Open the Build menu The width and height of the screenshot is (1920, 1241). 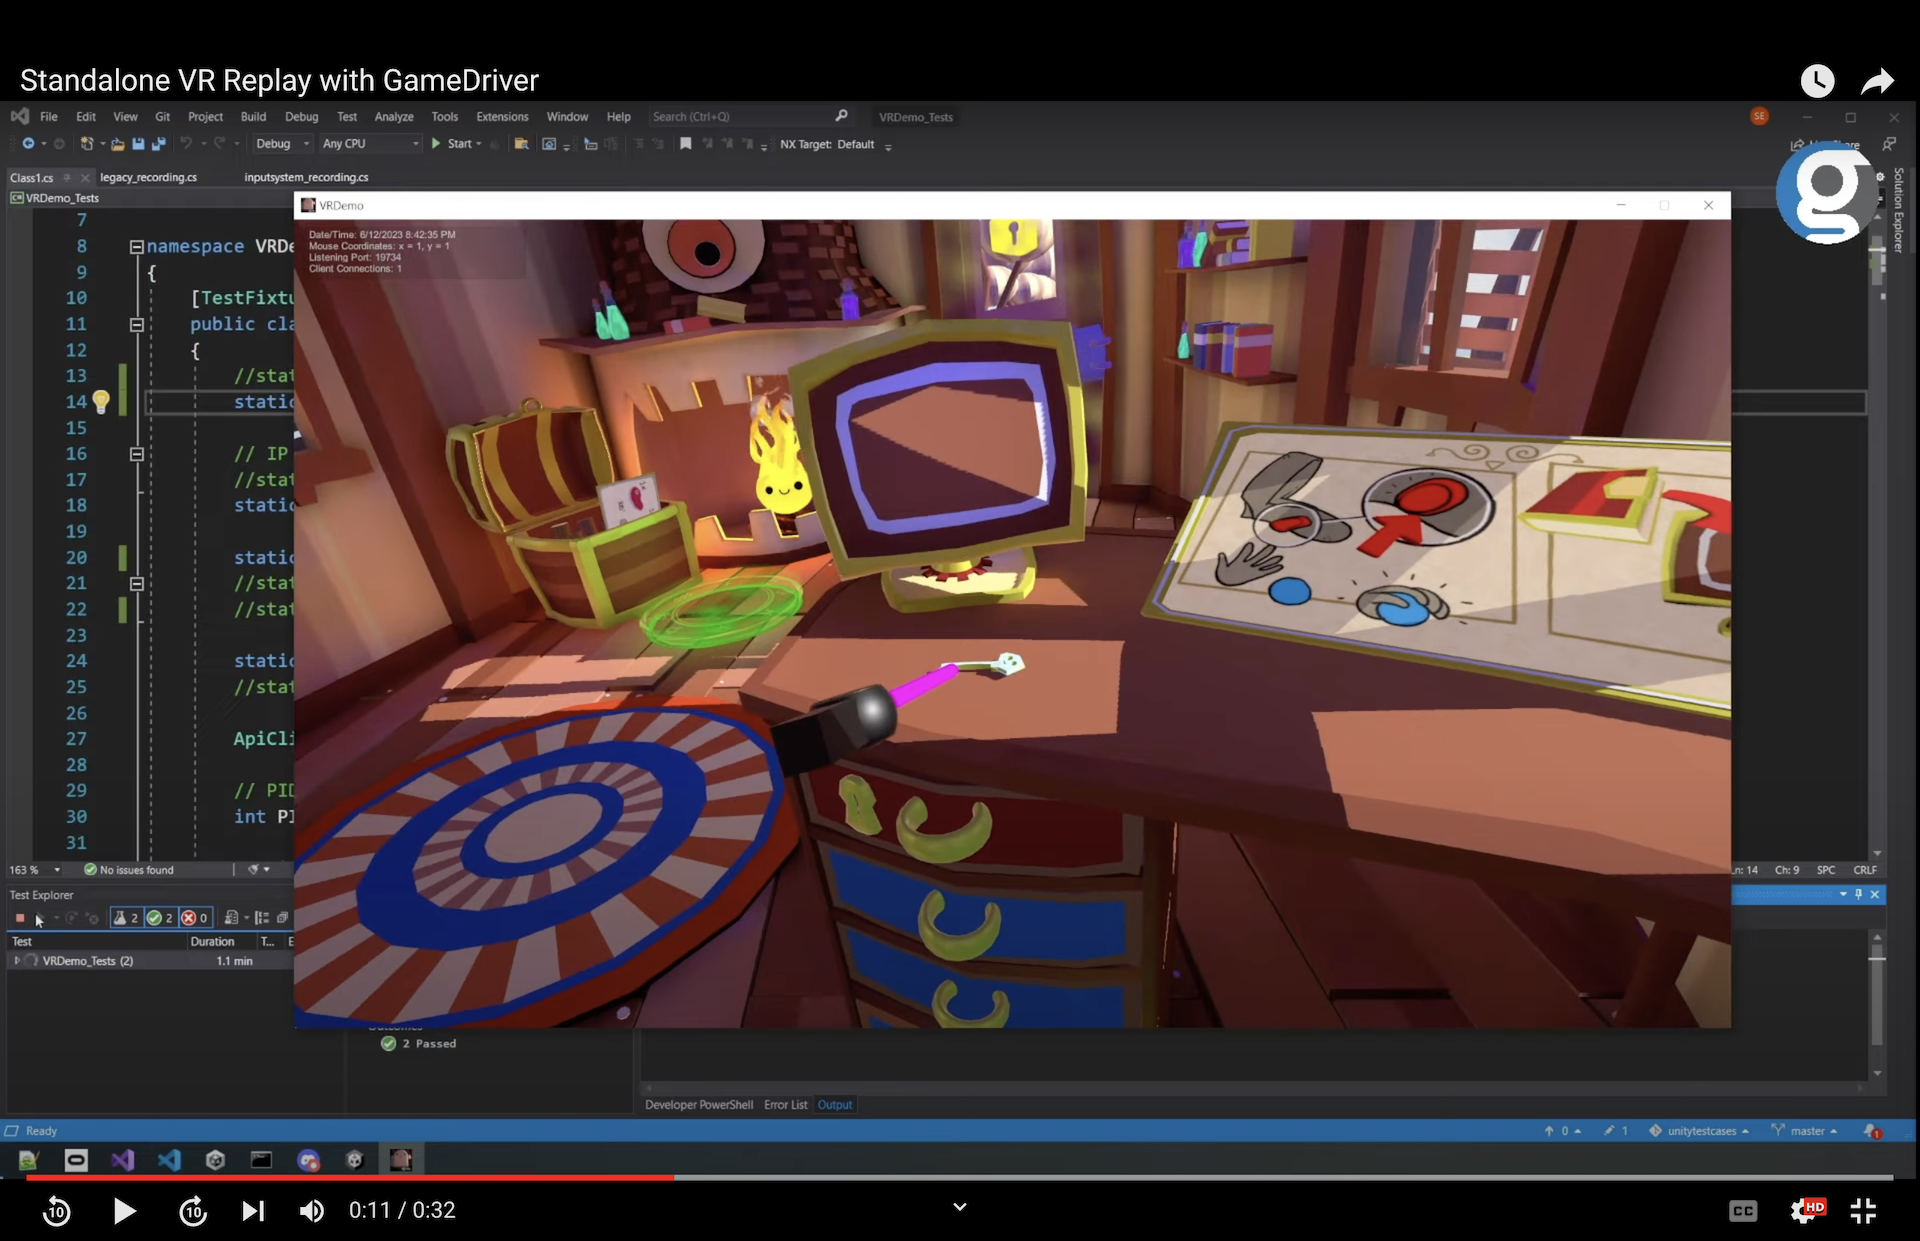click(x=253, y=117)
